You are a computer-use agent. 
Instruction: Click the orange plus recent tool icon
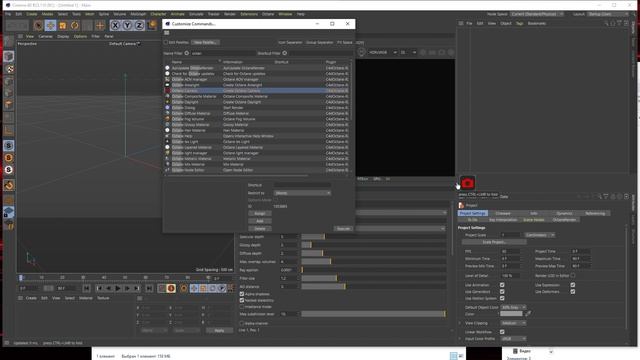click(100, 26)
